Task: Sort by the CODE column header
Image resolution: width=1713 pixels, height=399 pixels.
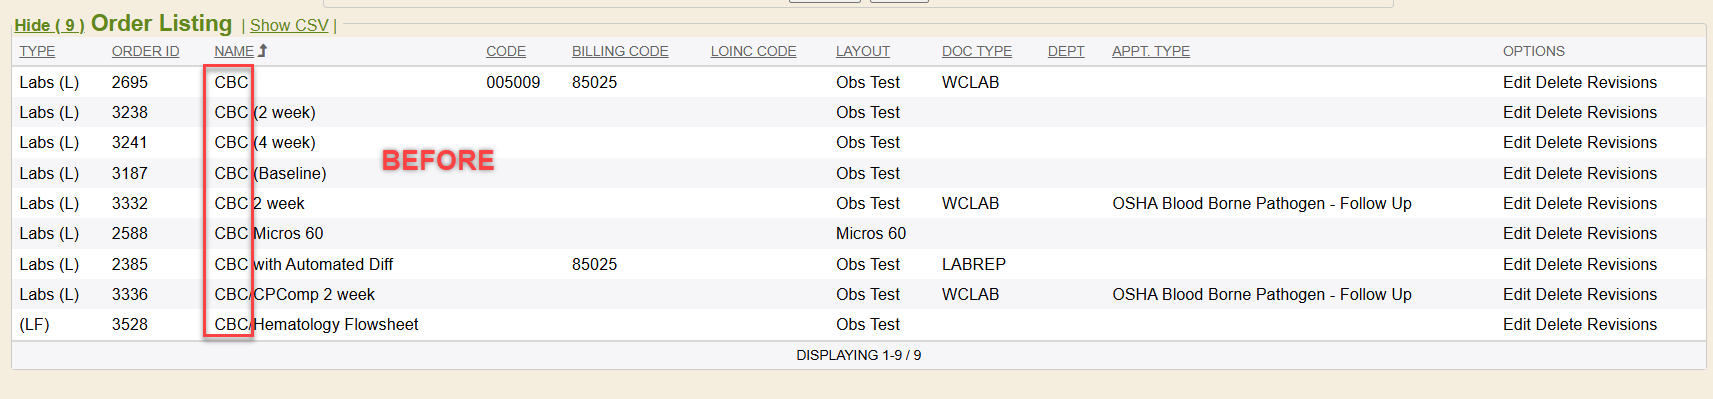Action: tap(506, 51)
